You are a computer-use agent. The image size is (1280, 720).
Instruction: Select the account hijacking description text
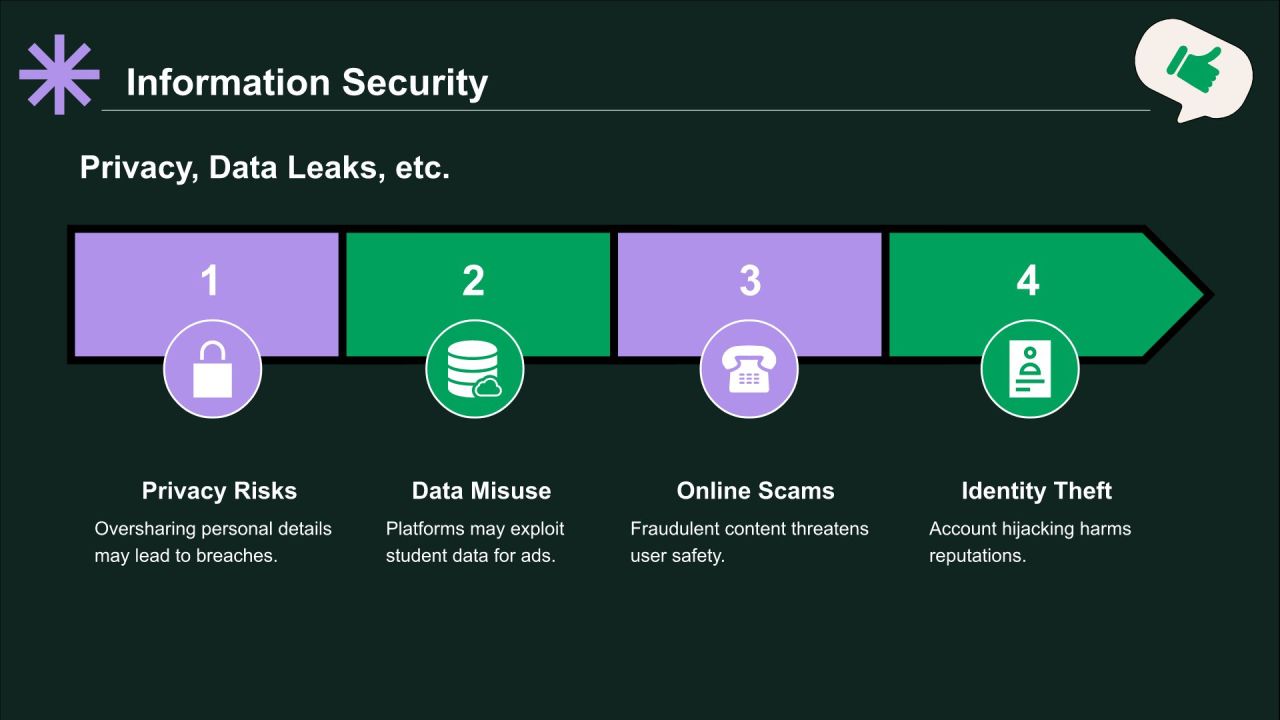click(x=1029, y=542)
